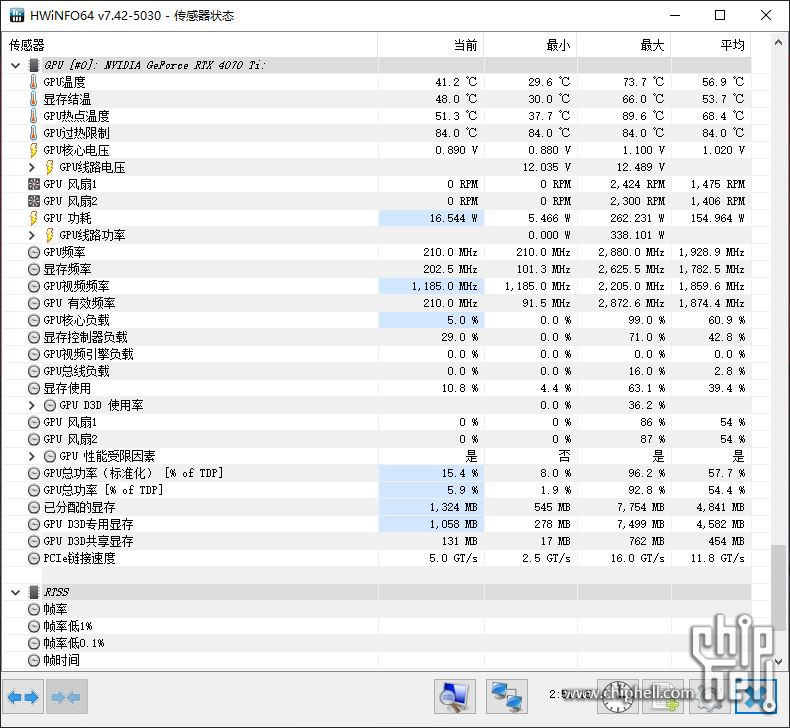Click the gauge icon beside GPU核心负载
Image resolution: width=790 pixels, height=728 pixels.
[33, 320]
